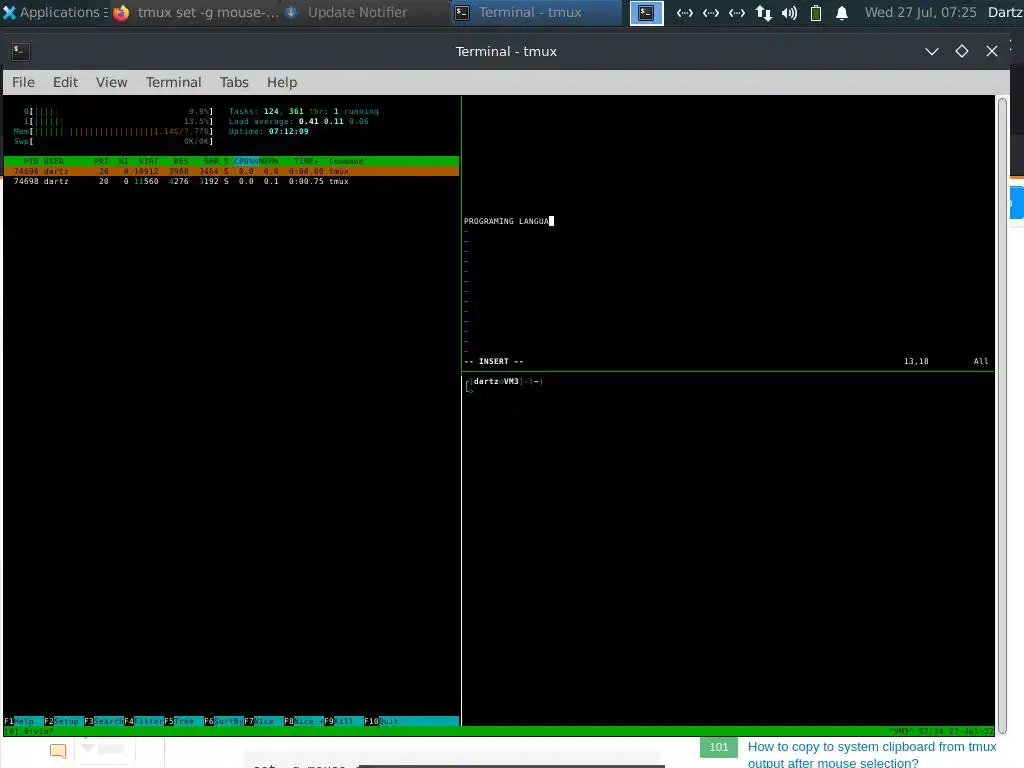The image size is (1024, 768).
Task: Click CPU 1 usage meter showing 13.5%
Action: (118, 121)
